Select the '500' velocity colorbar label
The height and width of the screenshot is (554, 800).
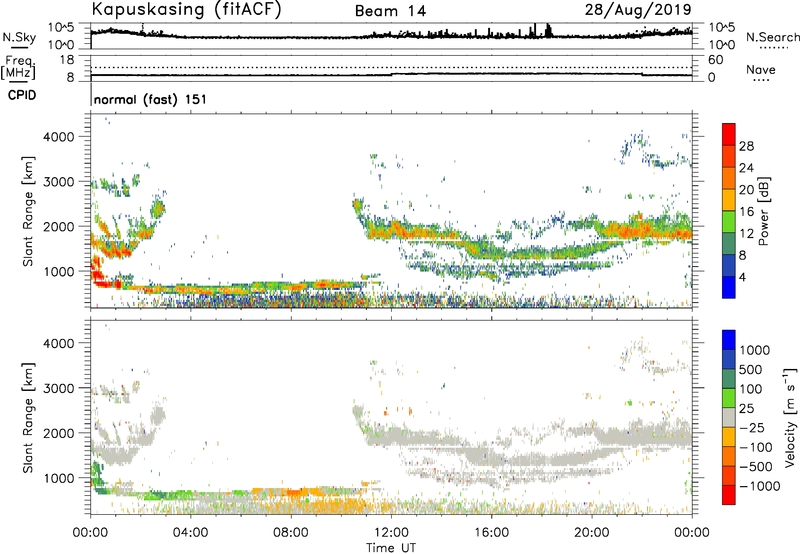749,370
